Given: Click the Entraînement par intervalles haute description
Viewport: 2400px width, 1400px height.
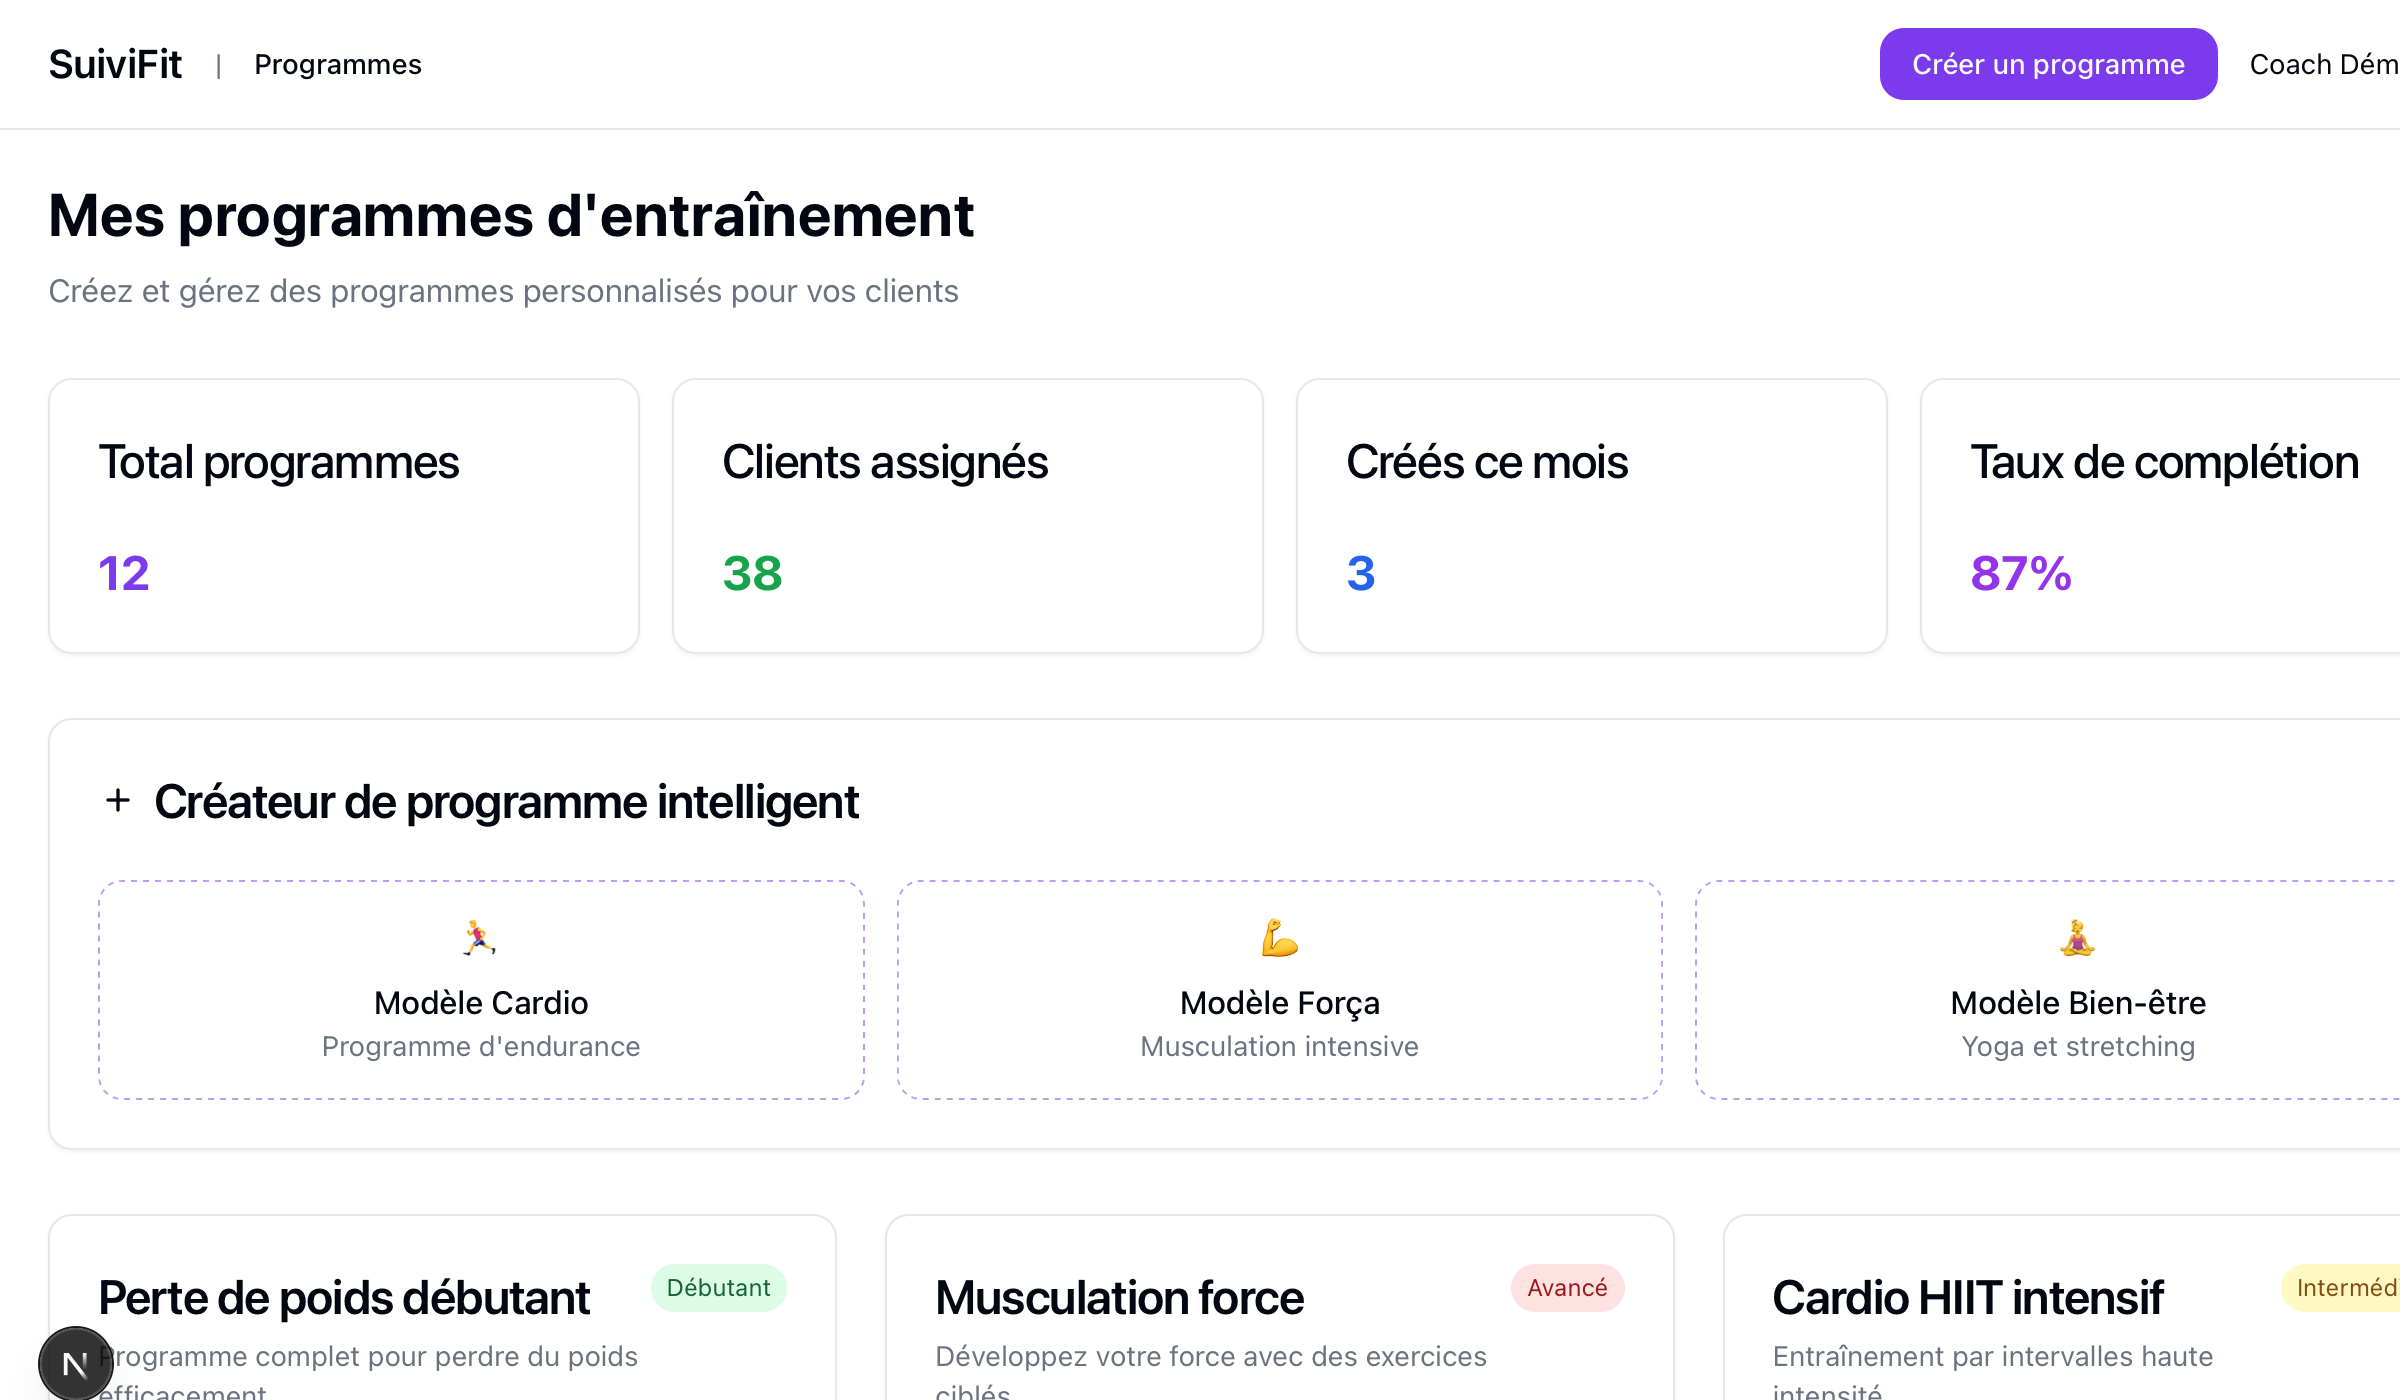Looking at the screenshot, I should coord(1993,1370).
